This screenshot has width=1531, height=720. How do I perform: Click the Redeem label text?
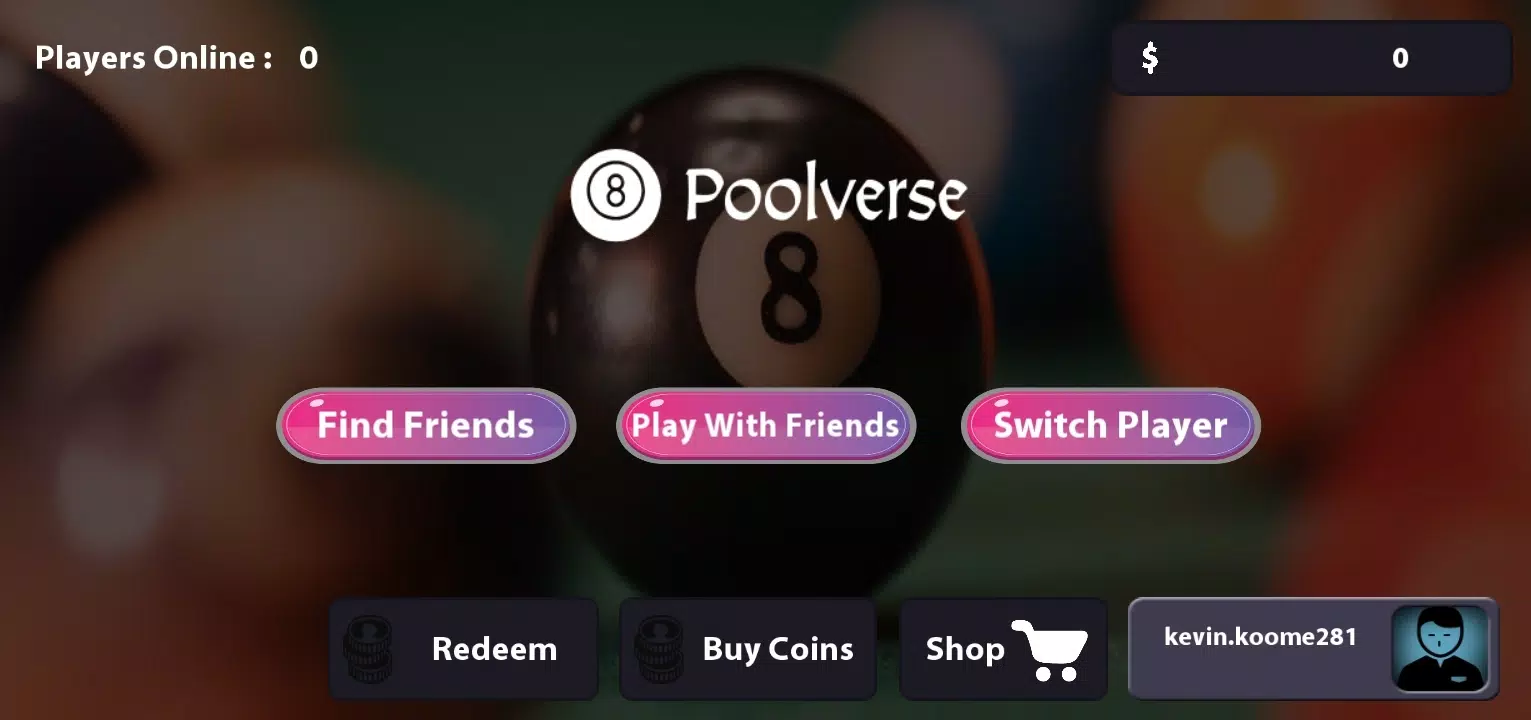coord(494,649)
